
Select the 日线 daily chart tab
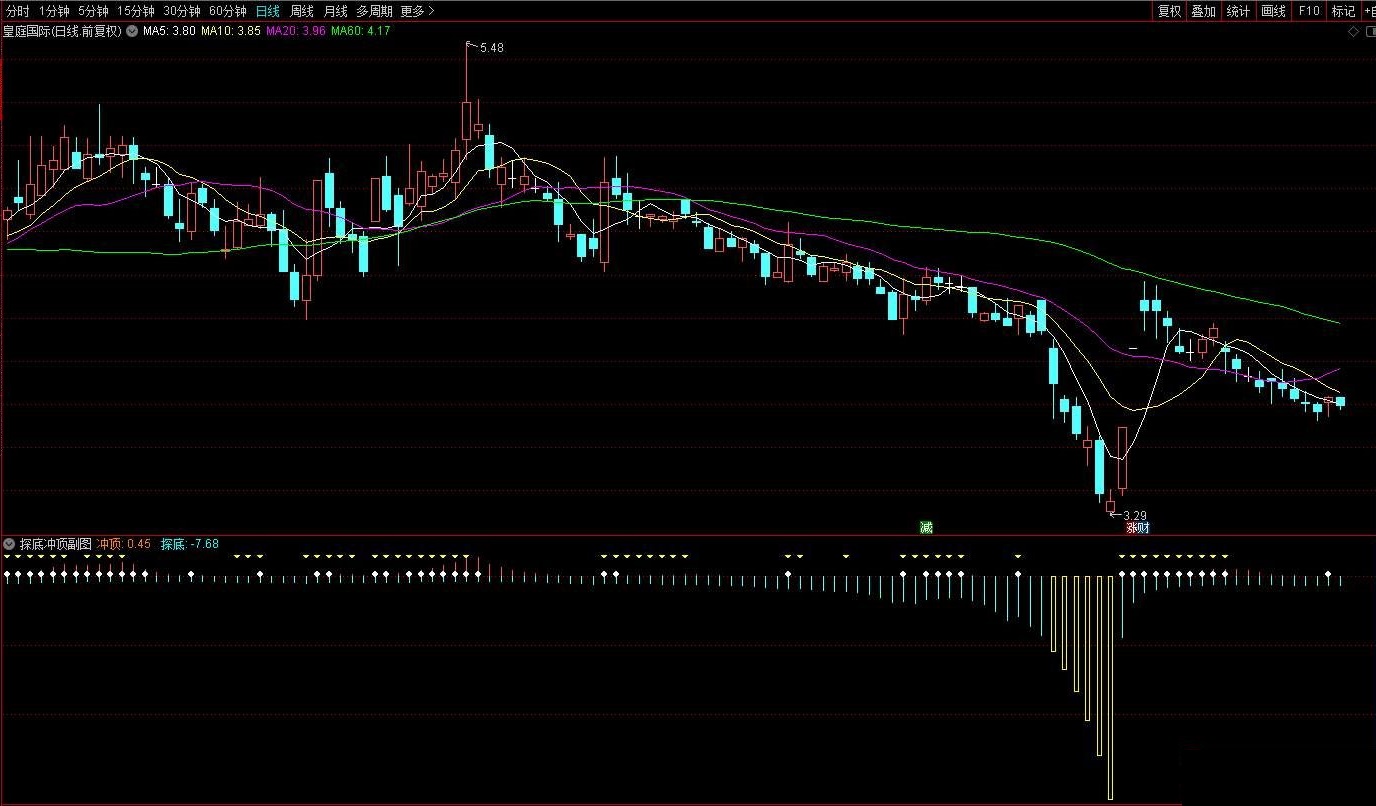point(267,11)
